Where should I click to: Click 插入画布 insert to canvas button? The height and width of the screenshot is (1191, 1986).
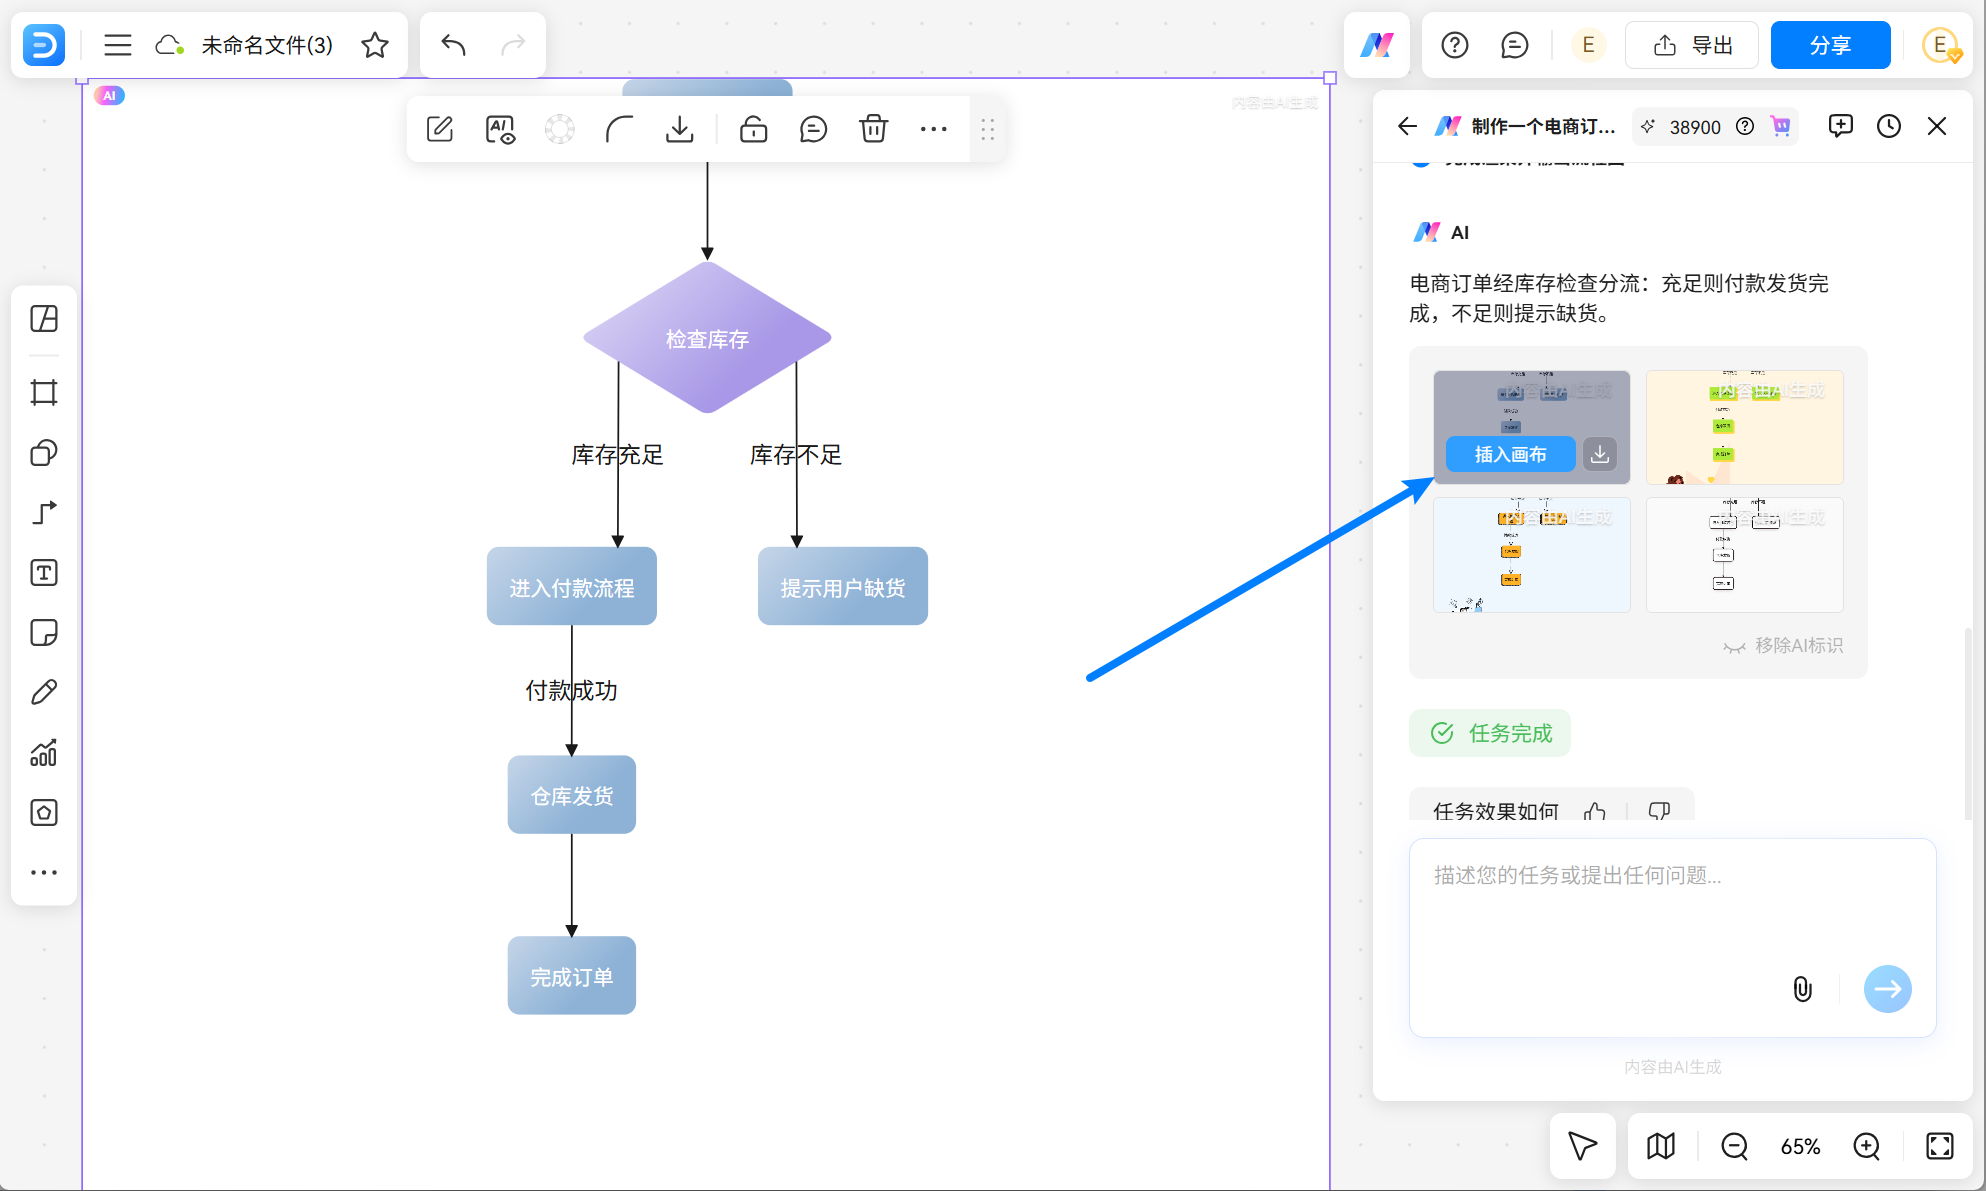[x=1511, y=454]
